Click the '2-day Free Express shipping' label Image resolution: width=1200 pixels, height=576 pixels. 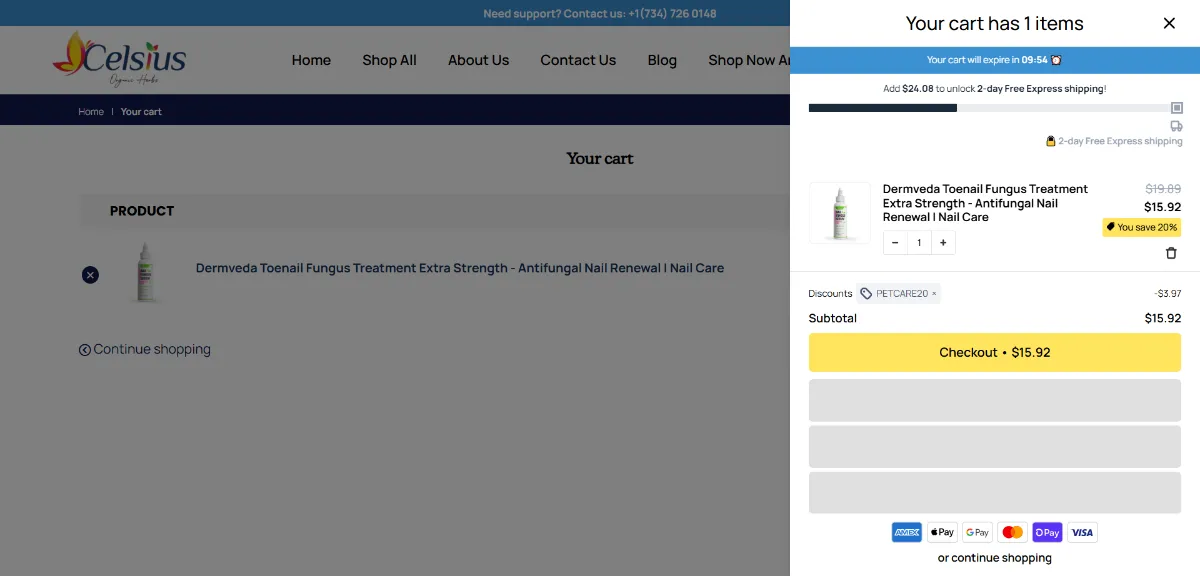pos(1120,141)
